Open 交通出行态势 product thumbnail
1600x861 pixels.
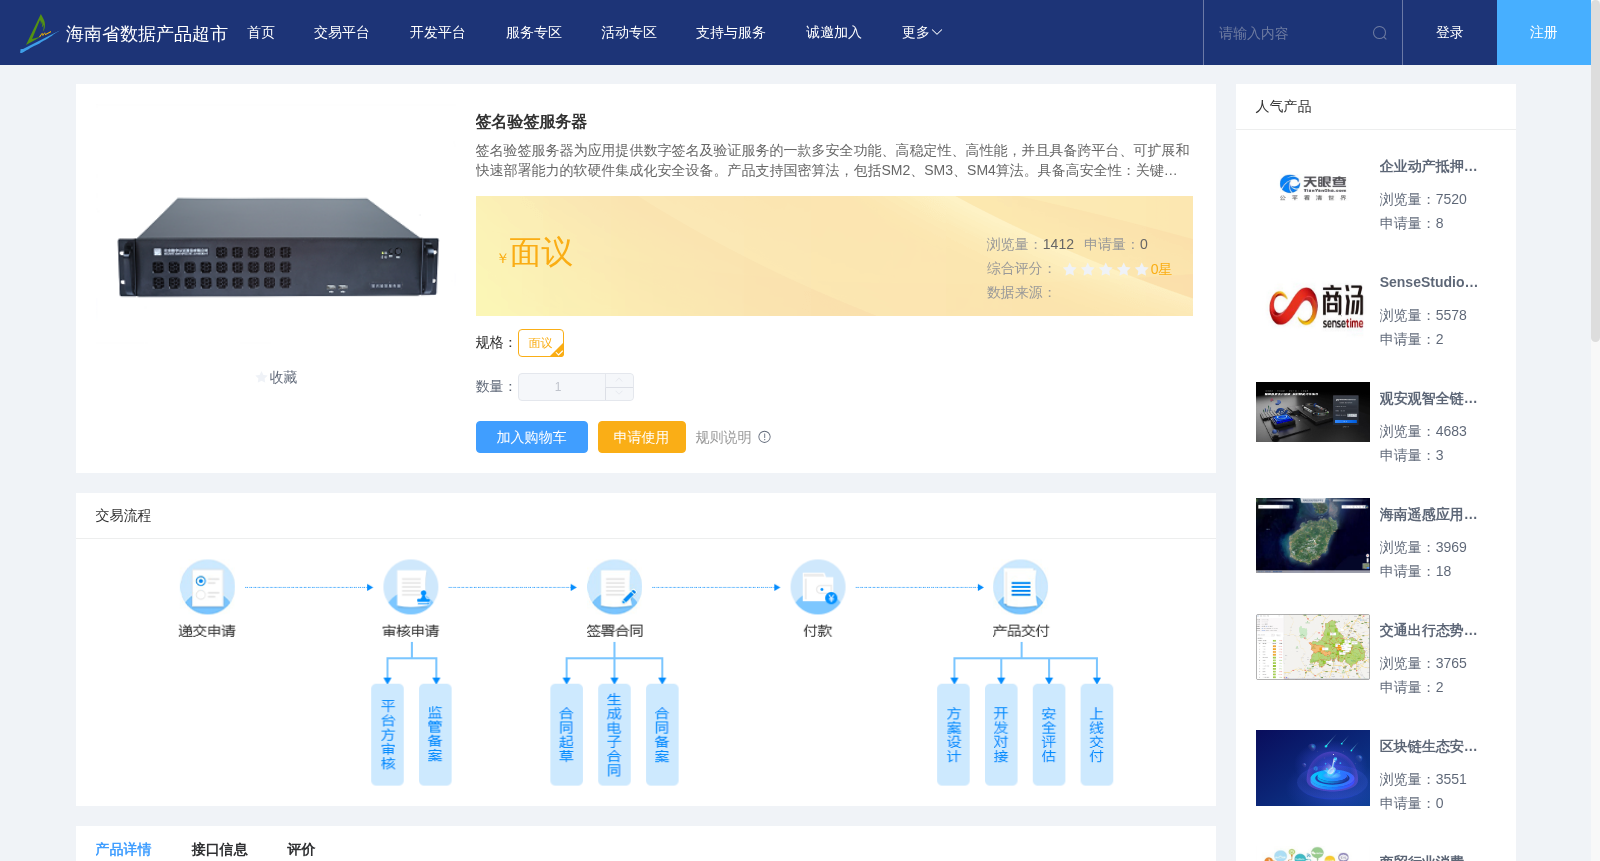[x=1313, y=647]
